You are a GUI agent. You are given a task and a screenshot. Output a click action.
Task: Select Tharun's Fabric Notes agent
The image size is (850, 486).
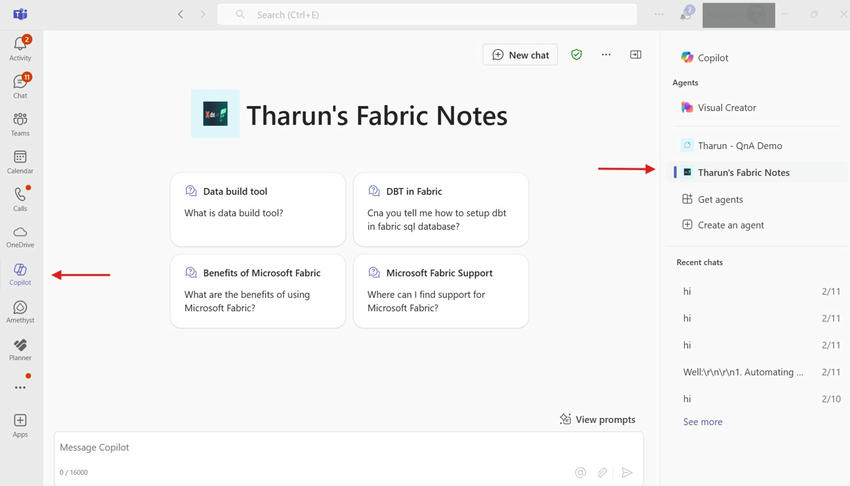click(x=758, y=172)
